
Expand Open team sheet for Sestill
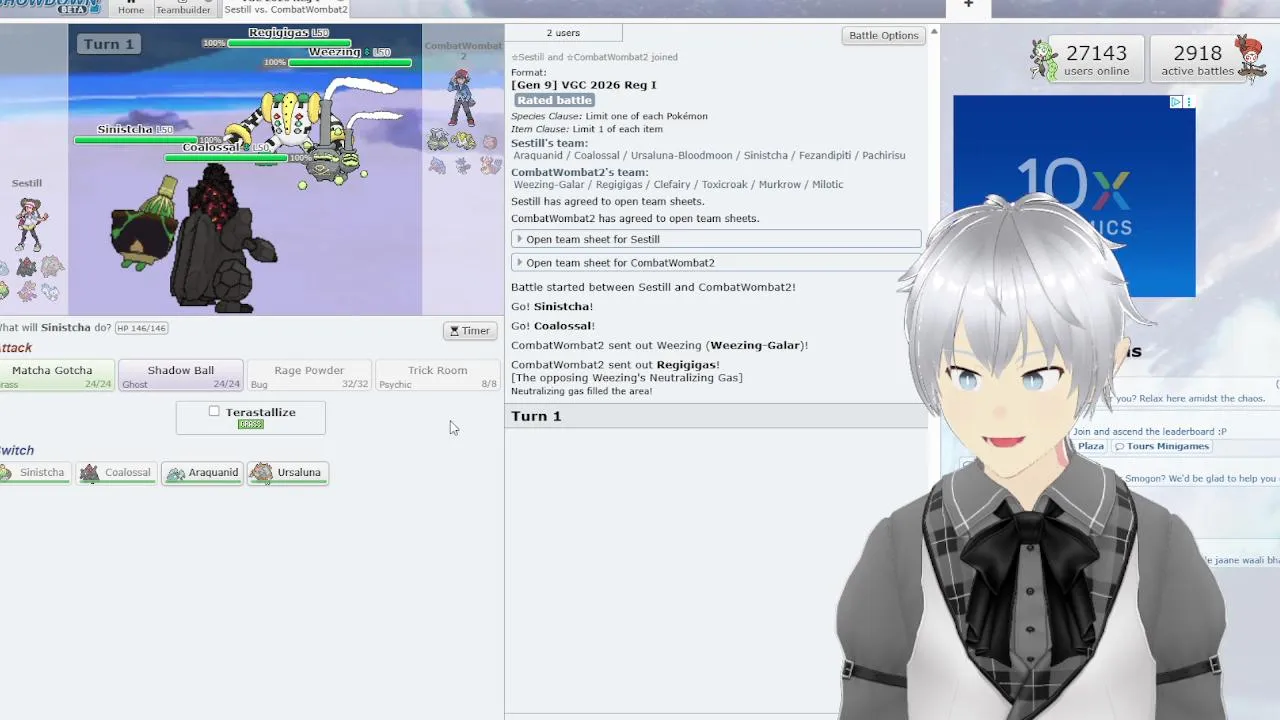click(x=716, y=239)
